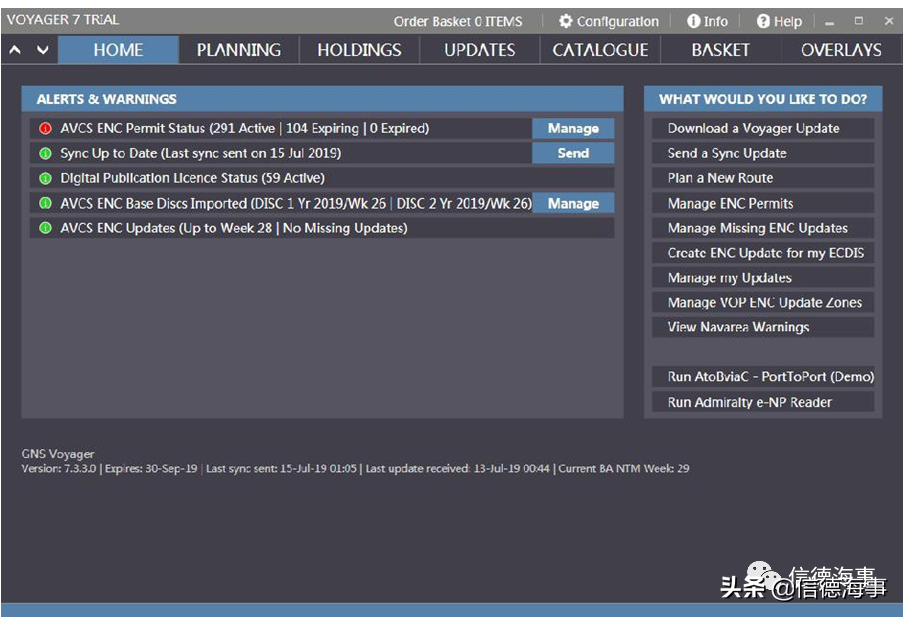This screenshot has width=906, height=618.
Task: Click the down arrow navigation icon
Action: pyautogui.click(x=43, y=50)
